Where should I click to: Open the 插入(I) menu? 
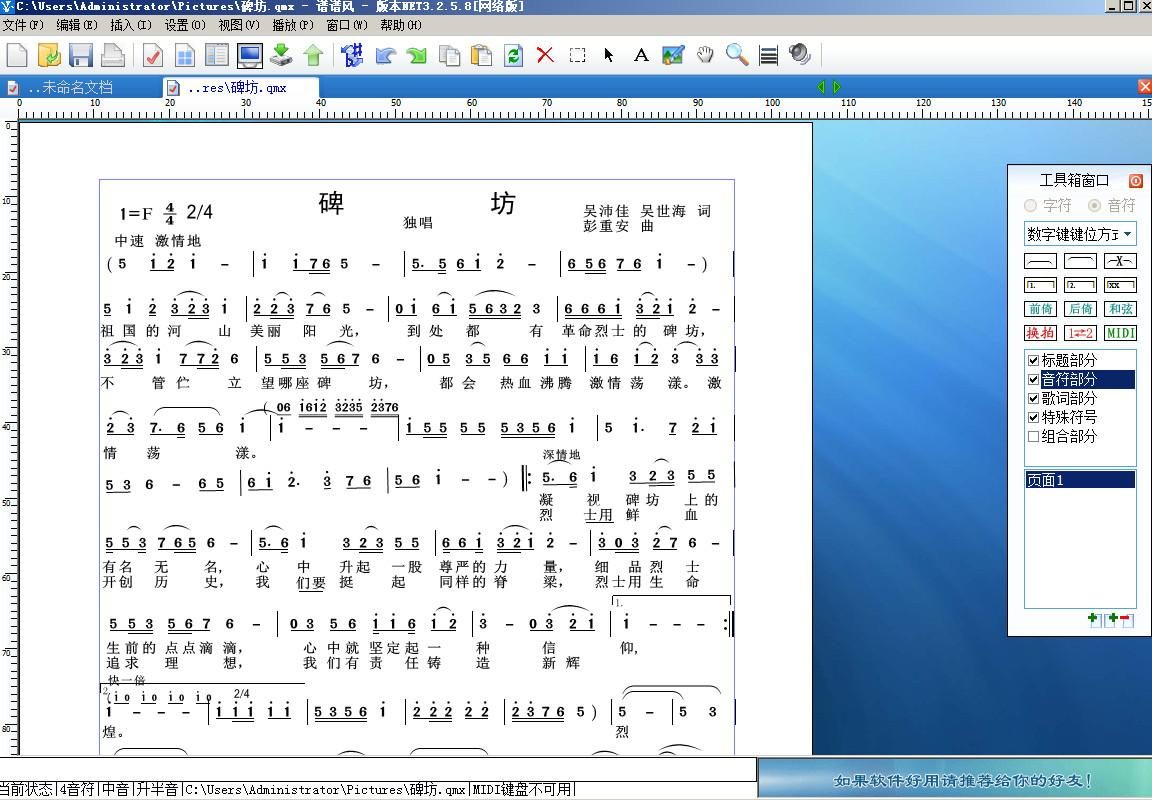131,25
